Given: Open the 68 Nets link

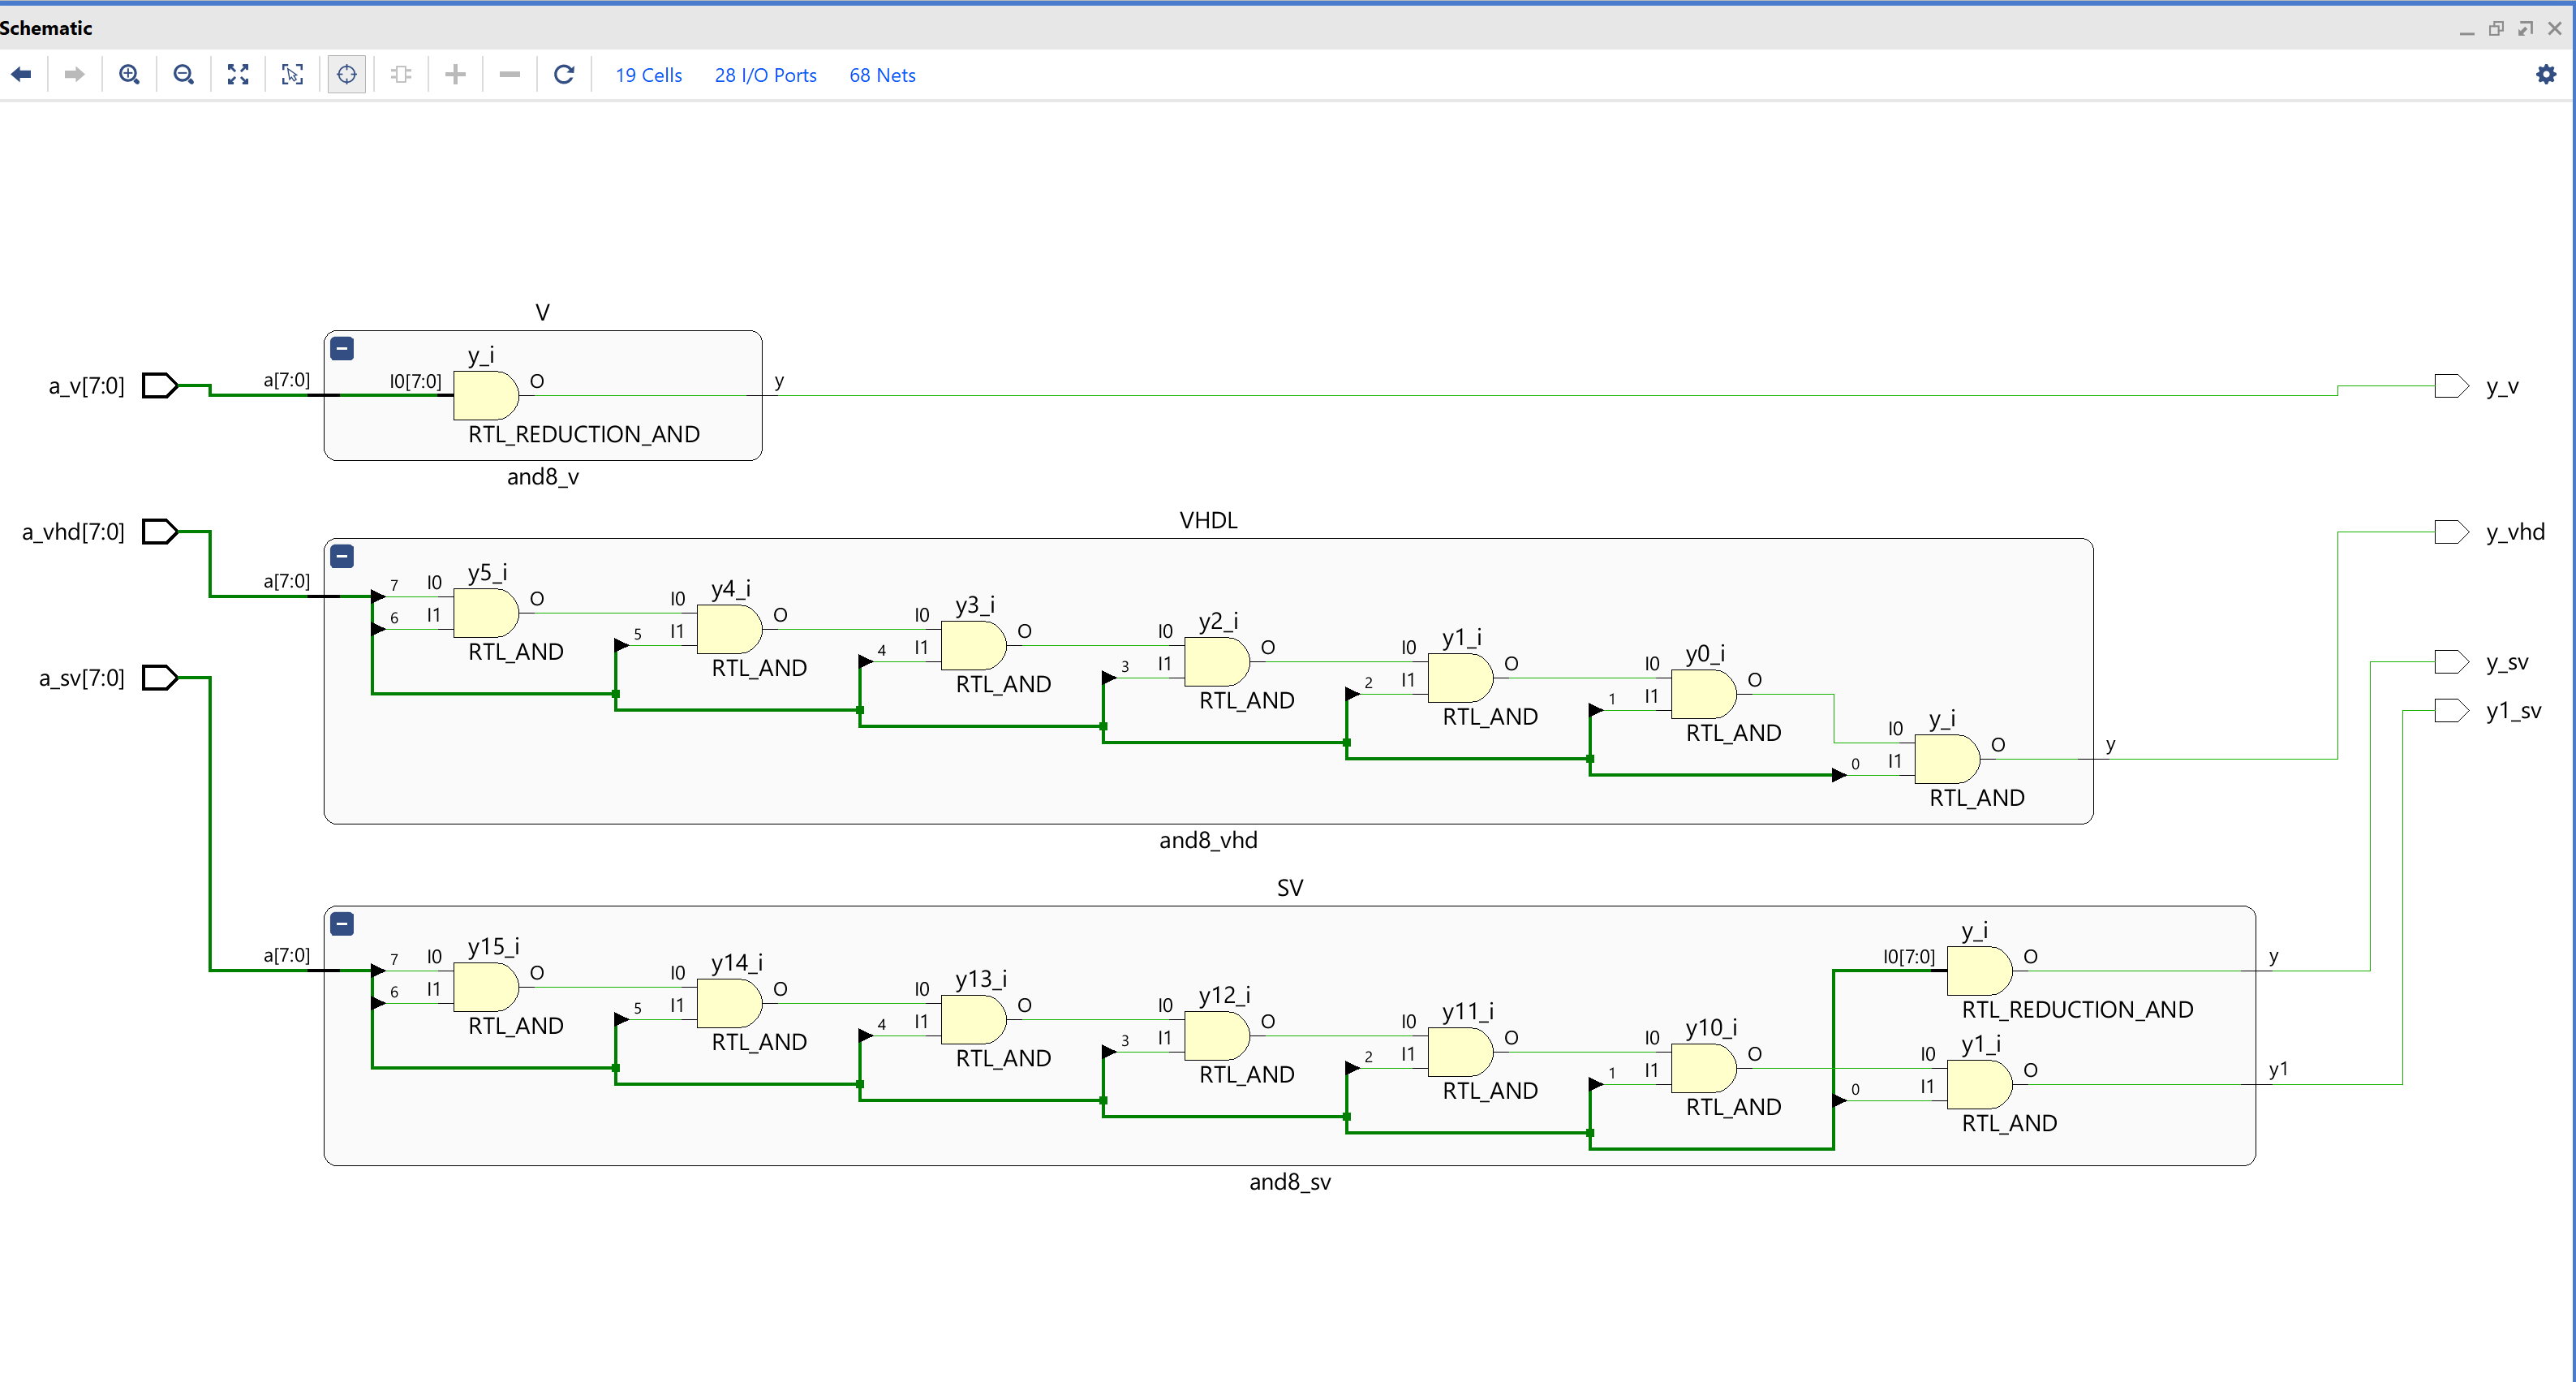Looking at the screenshot, I should pyautogui.click(x=882, y=76).
